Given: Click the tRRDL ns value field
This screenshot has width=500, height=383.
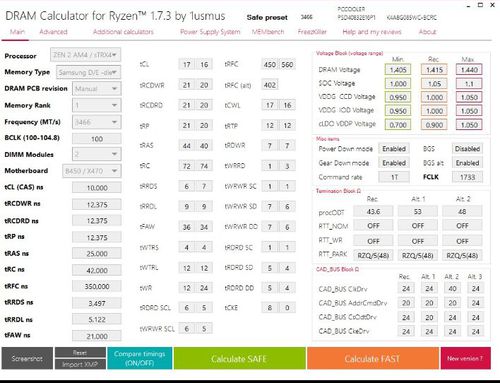Looking at the screenshot, I should point(97,319).
